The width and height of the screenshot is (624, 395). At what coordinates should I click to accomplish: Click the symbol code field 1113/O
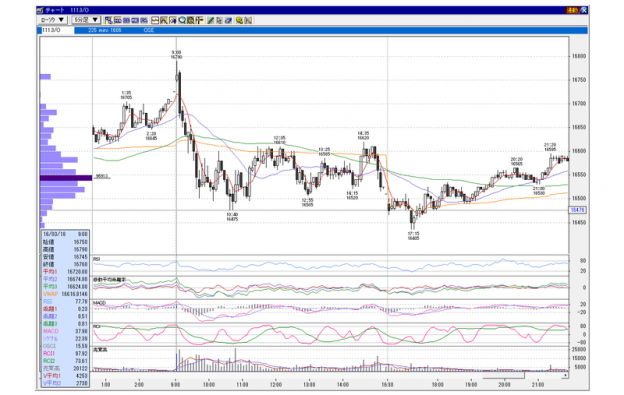point(56,30)
